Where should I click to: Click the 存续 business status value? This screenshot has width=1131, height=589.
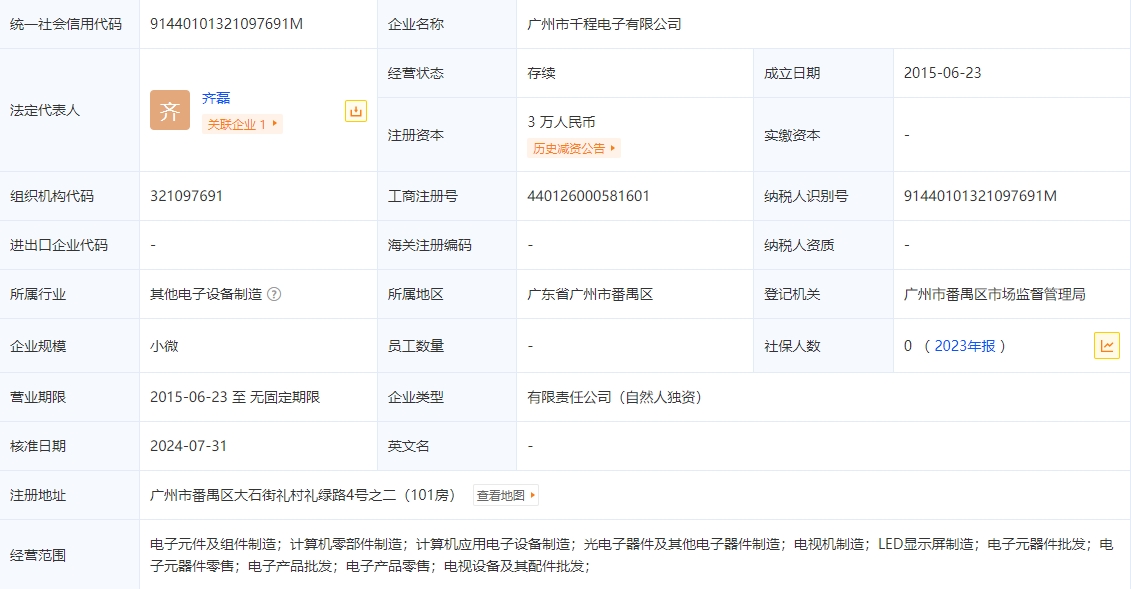541,73
